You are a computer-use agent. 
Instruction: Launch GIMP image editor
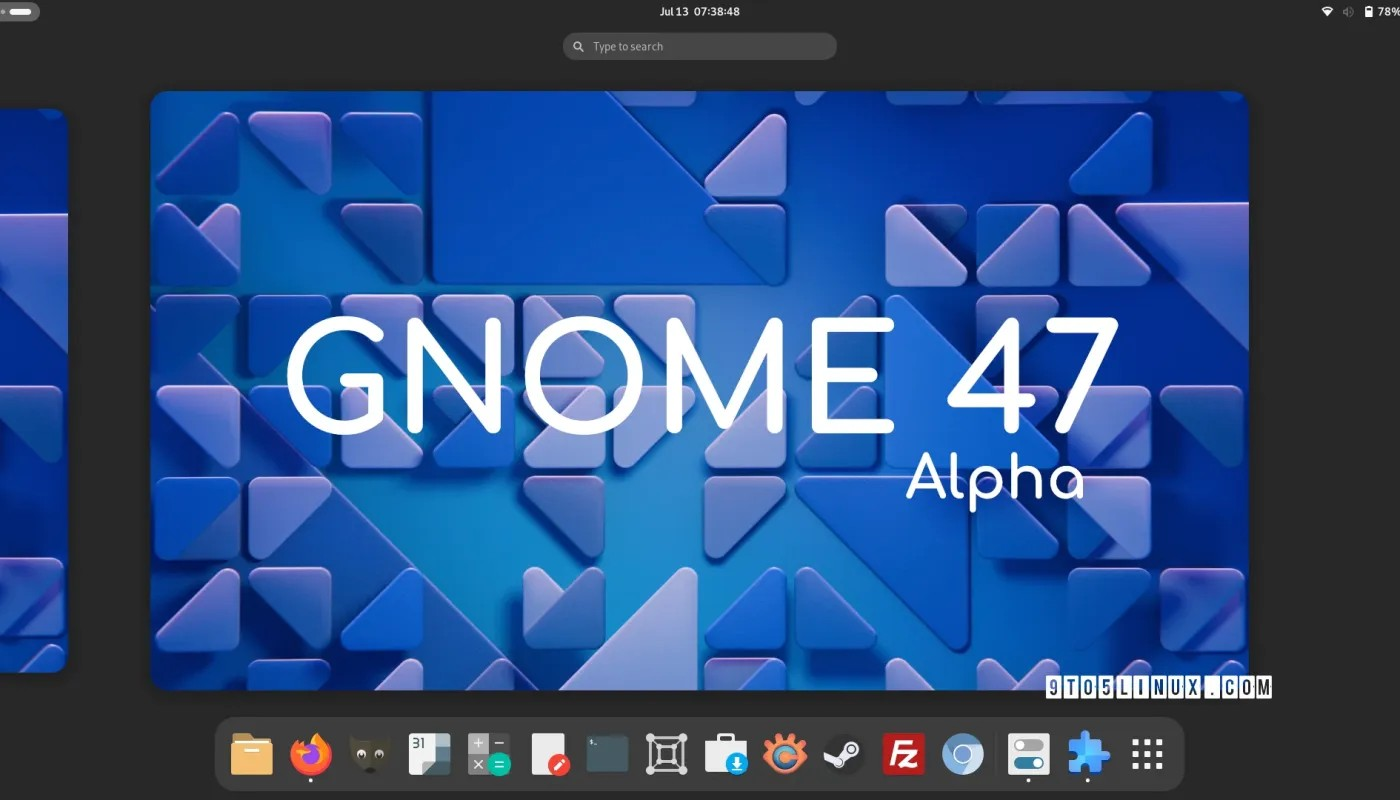tap(370, 755)
